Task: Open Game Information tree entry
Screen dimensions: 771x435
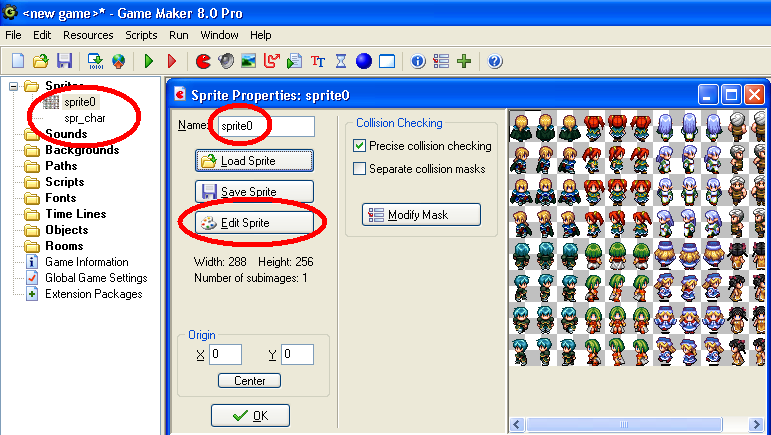Action: coord(87,262)
